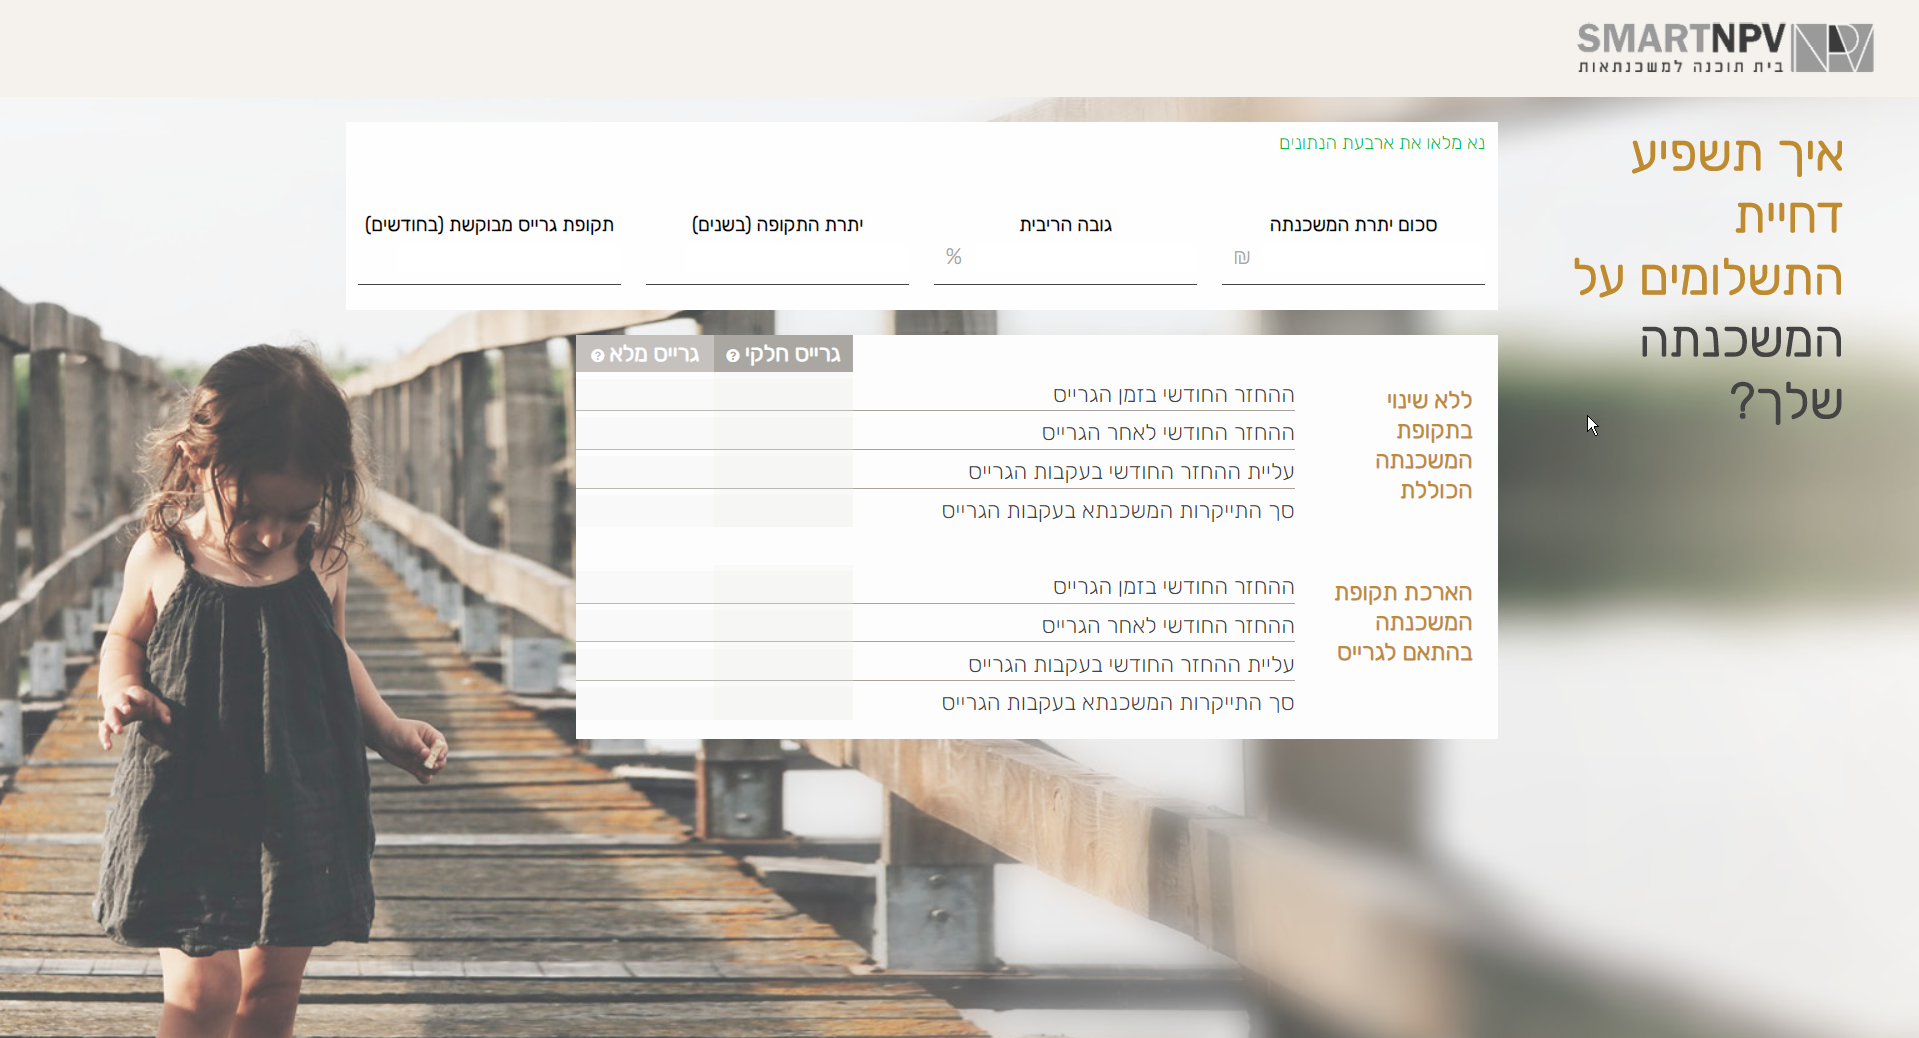
Task: Click the label גובה הריבית
Action: (x=1065, y=225)
